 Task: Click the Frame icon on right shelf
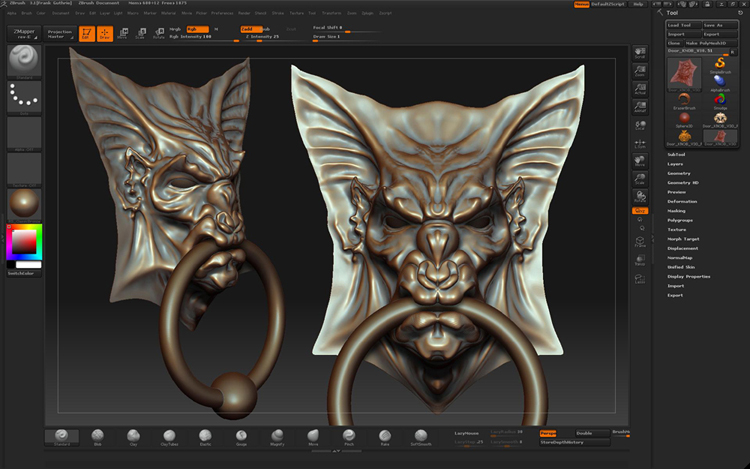pyautogui.click(x=640, y=242)
